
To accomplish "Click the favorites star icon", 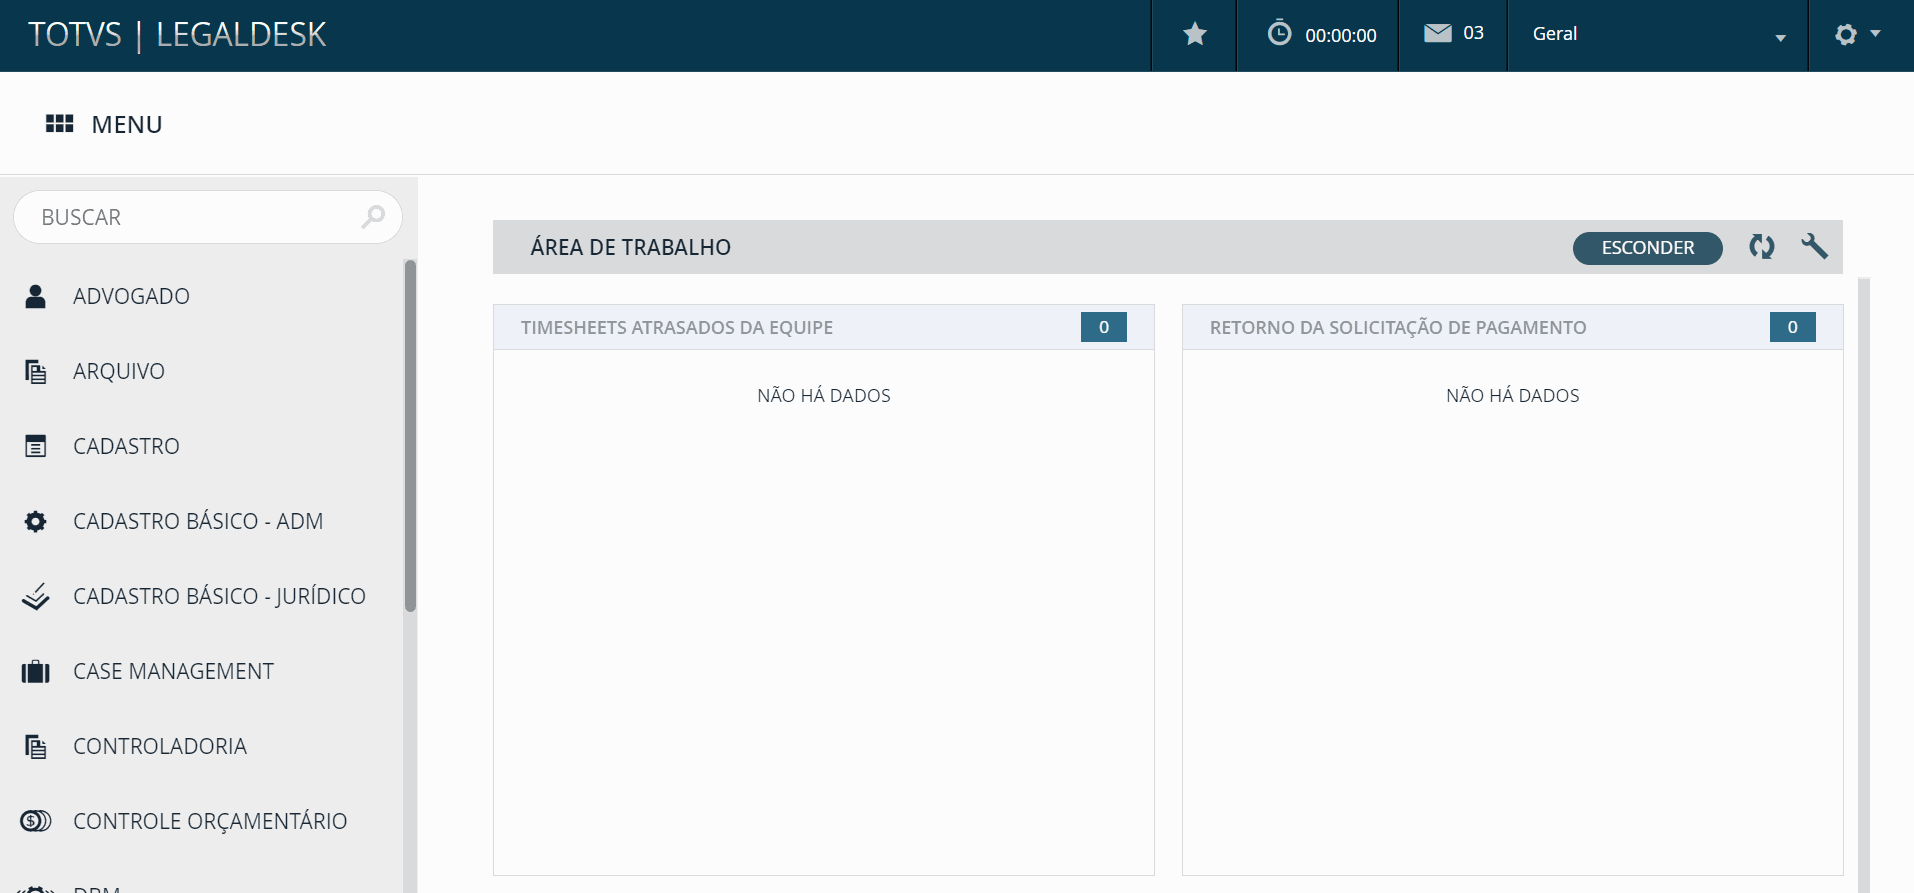I will pyautogui.click(x=1194, y=35).
